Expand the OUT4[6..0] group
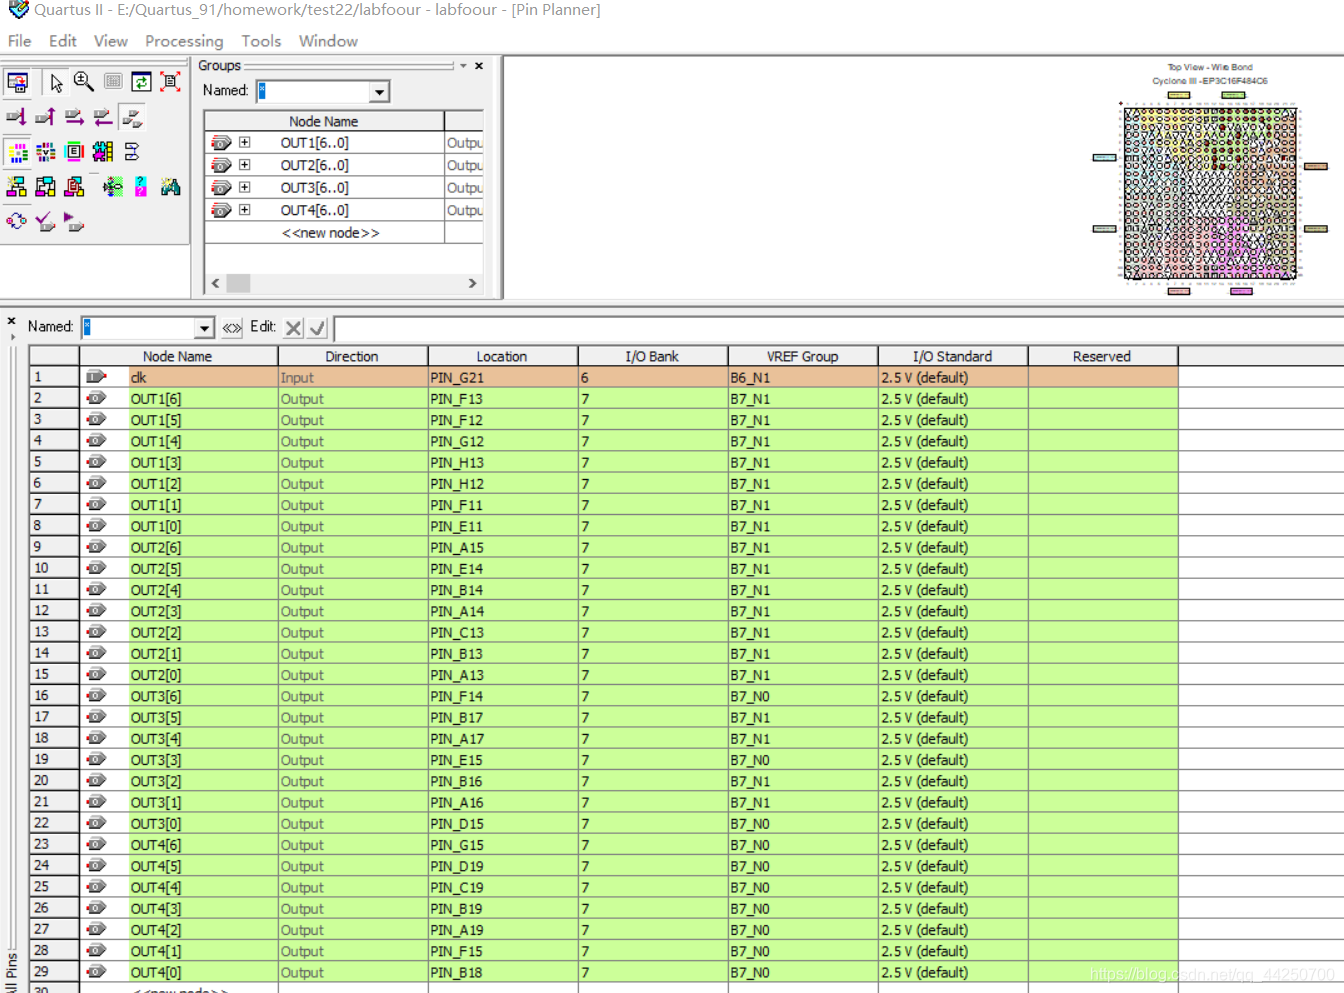This screenshot has width=1344, height=993. (244, 210)
